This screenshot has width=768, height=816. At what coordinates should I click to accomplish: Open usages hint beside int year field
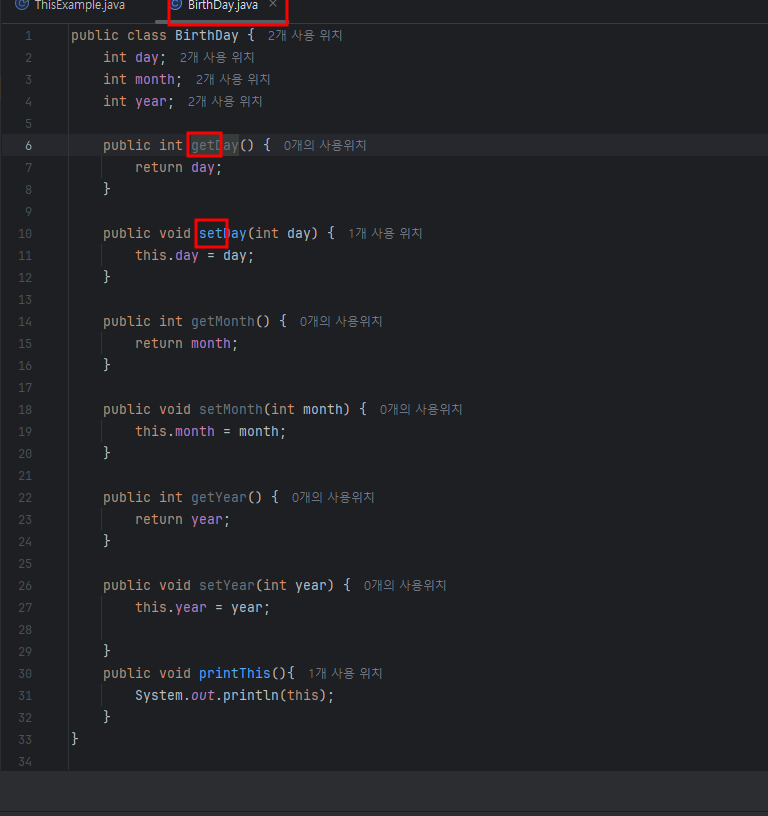tap(225, 101)
